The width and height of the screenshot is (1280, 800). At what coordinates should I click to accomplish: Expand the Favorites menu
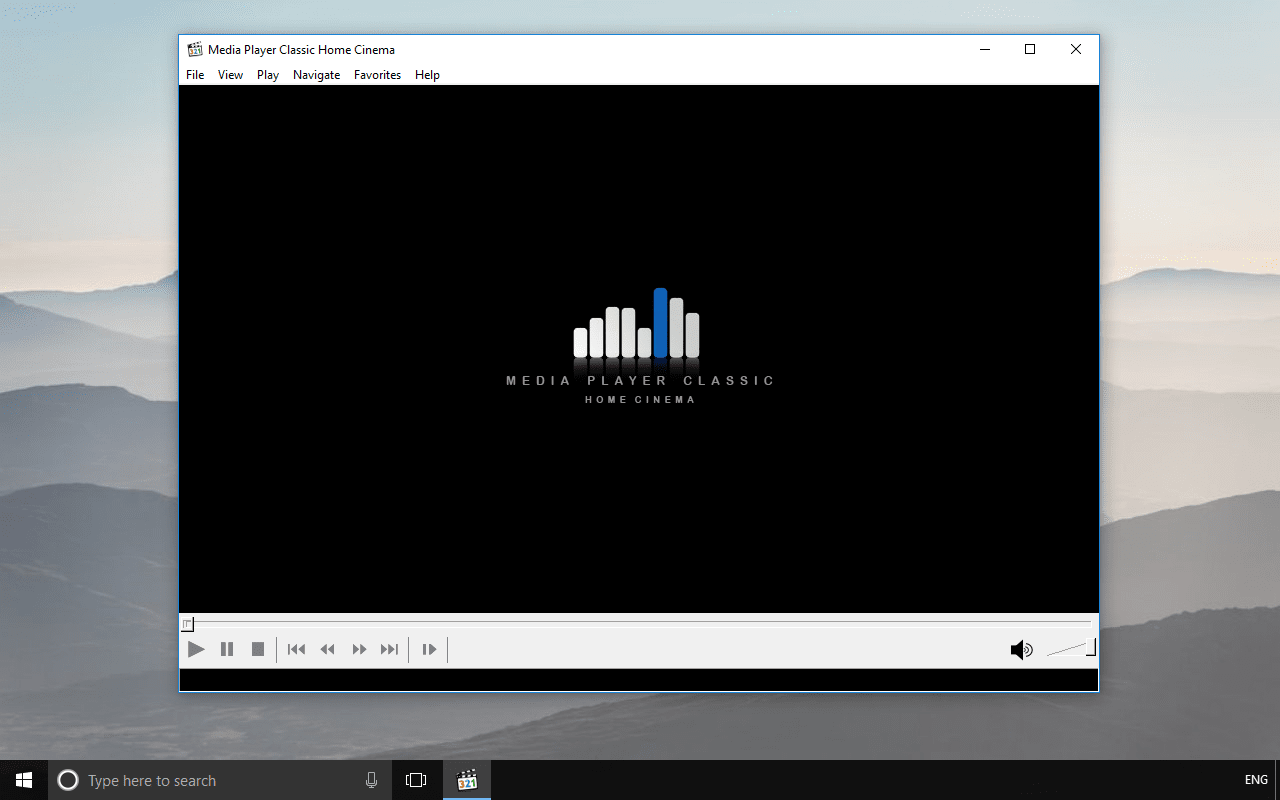(377, 75)
